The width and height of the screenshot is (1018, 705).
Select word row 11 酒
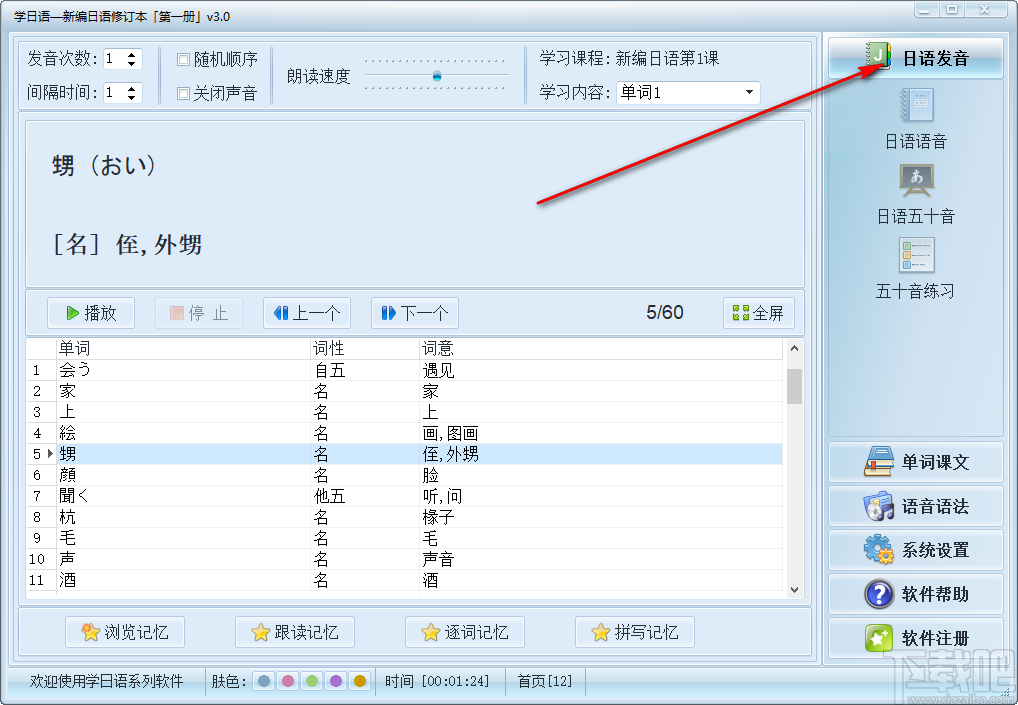[404, 580]
